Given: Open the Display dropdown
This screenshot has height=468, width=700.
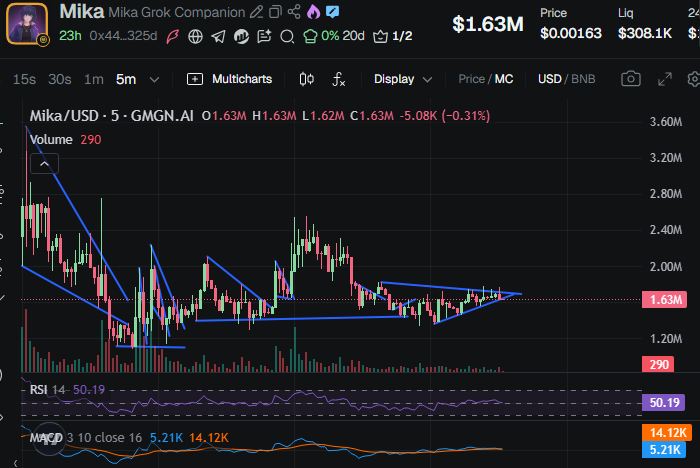Looking at the screenshot, I should (x=403, y=79).
